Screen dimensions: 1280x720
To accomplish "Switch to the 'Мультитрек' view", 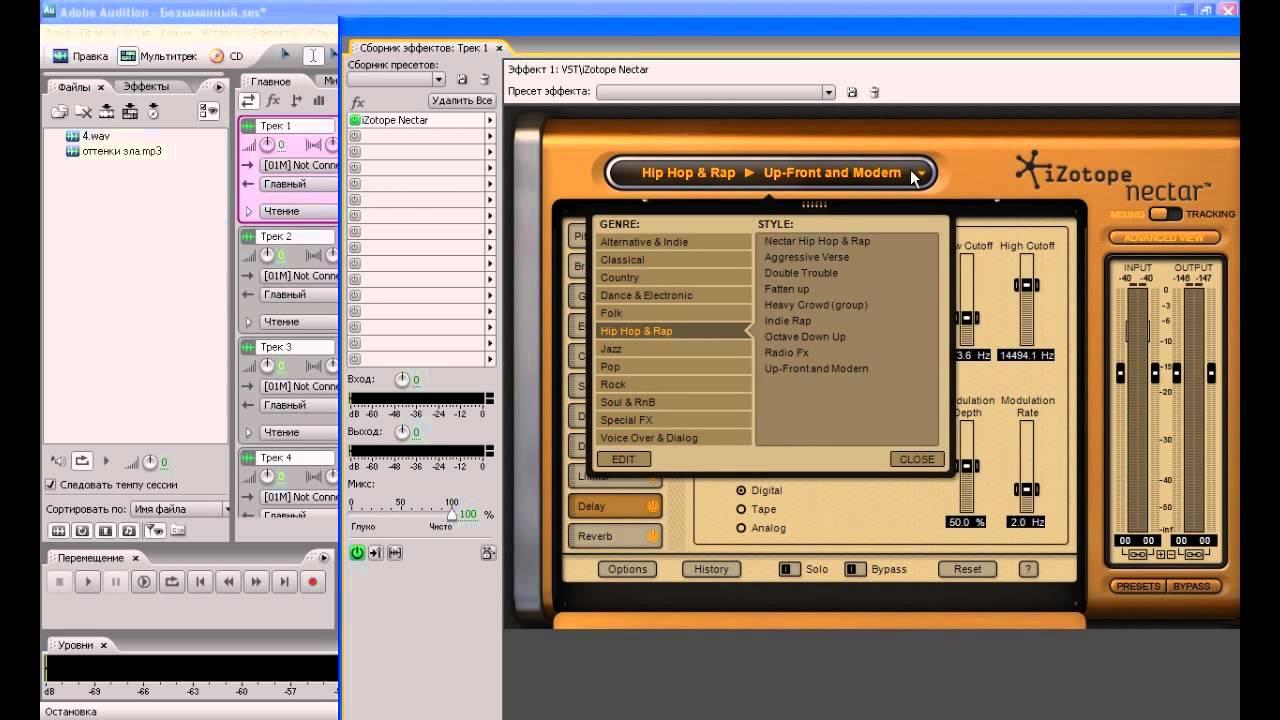I will click(x=158, y=56).
